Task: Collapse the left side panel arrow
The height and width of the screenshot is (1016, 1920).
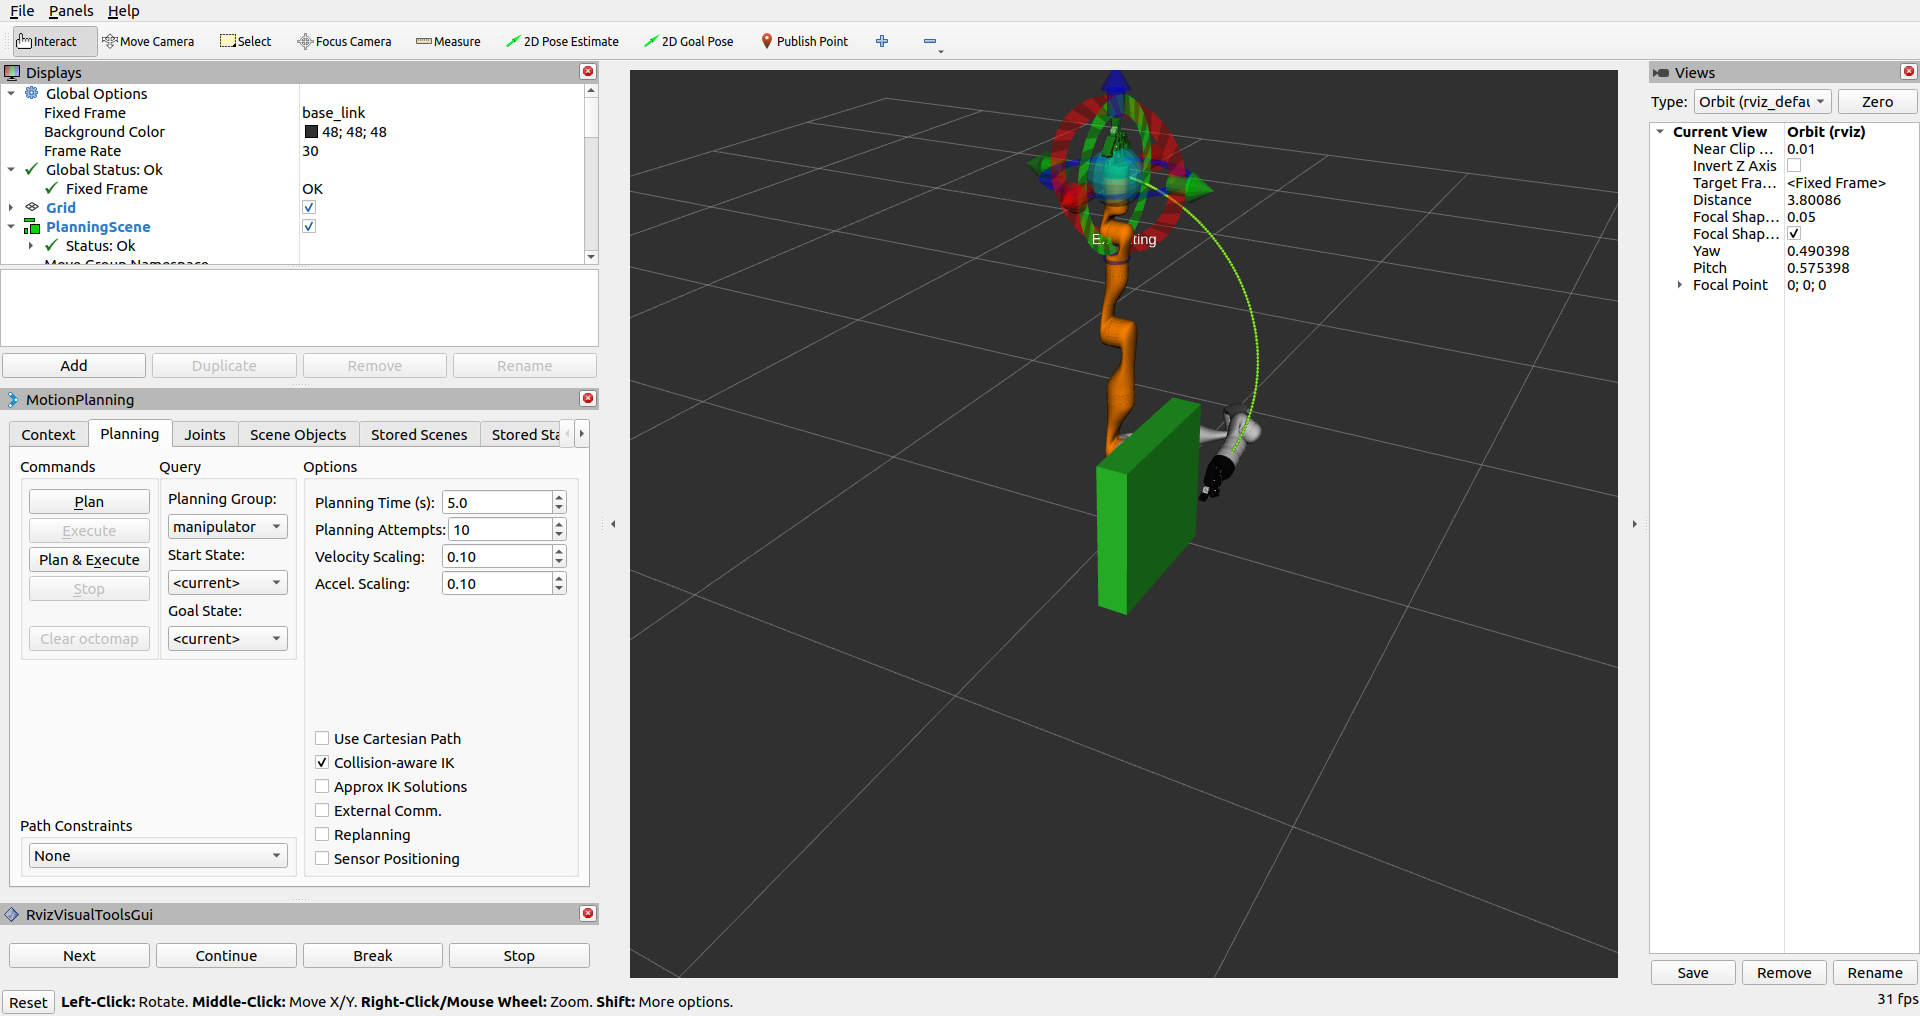Action: 613,524
